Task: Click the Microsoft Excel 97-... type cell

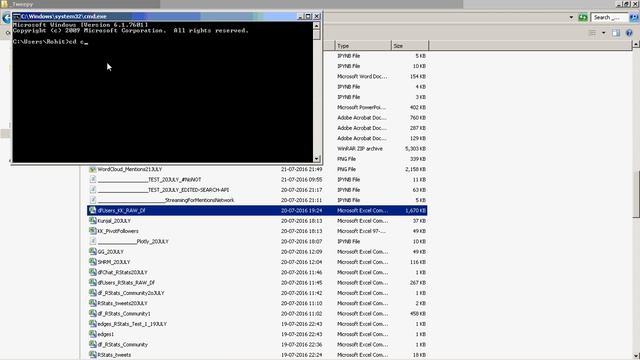Action: (361, 231)
